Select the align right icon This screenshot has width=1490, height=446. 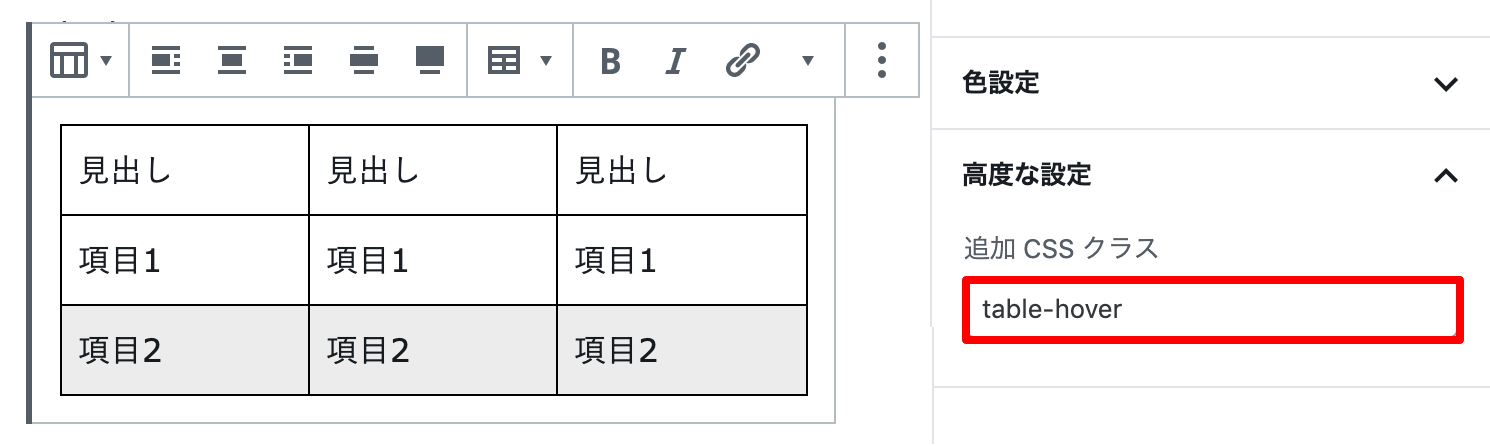tap(298, 61)
